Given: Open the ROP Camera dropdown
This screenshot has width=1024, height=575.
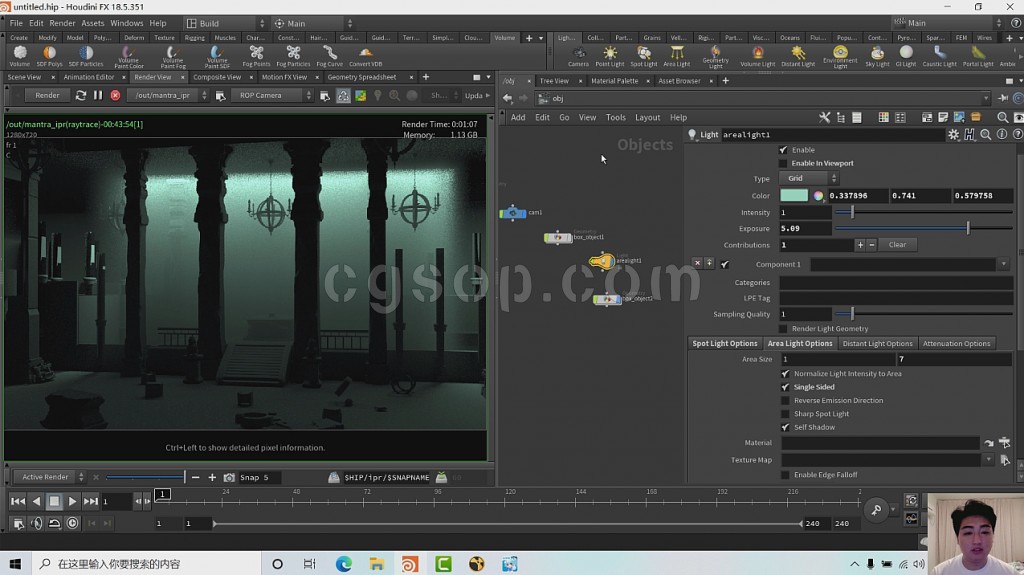Looking at the screenshot, I should 272,95.
